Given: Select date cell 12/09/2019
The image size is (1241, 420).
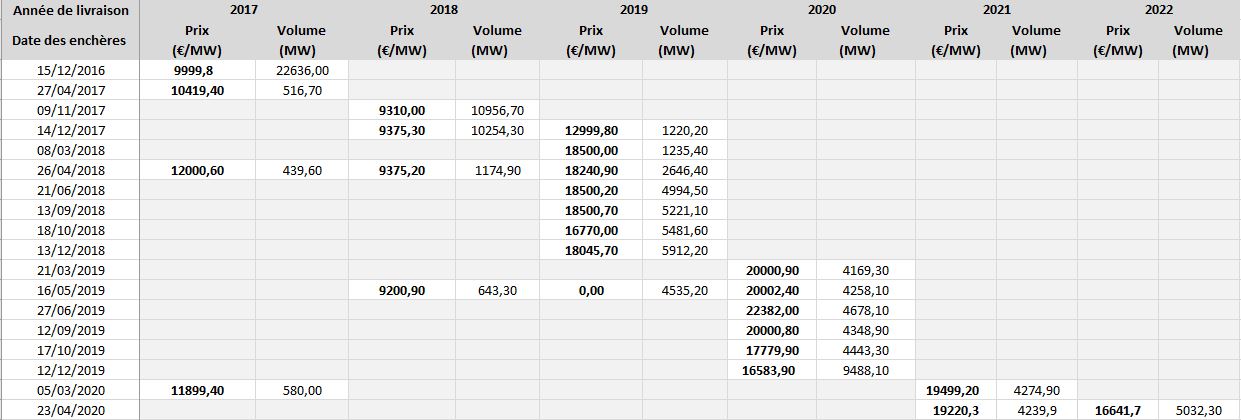Looking at the screenshot, I should pyautogui.click(x=70, y=330).
